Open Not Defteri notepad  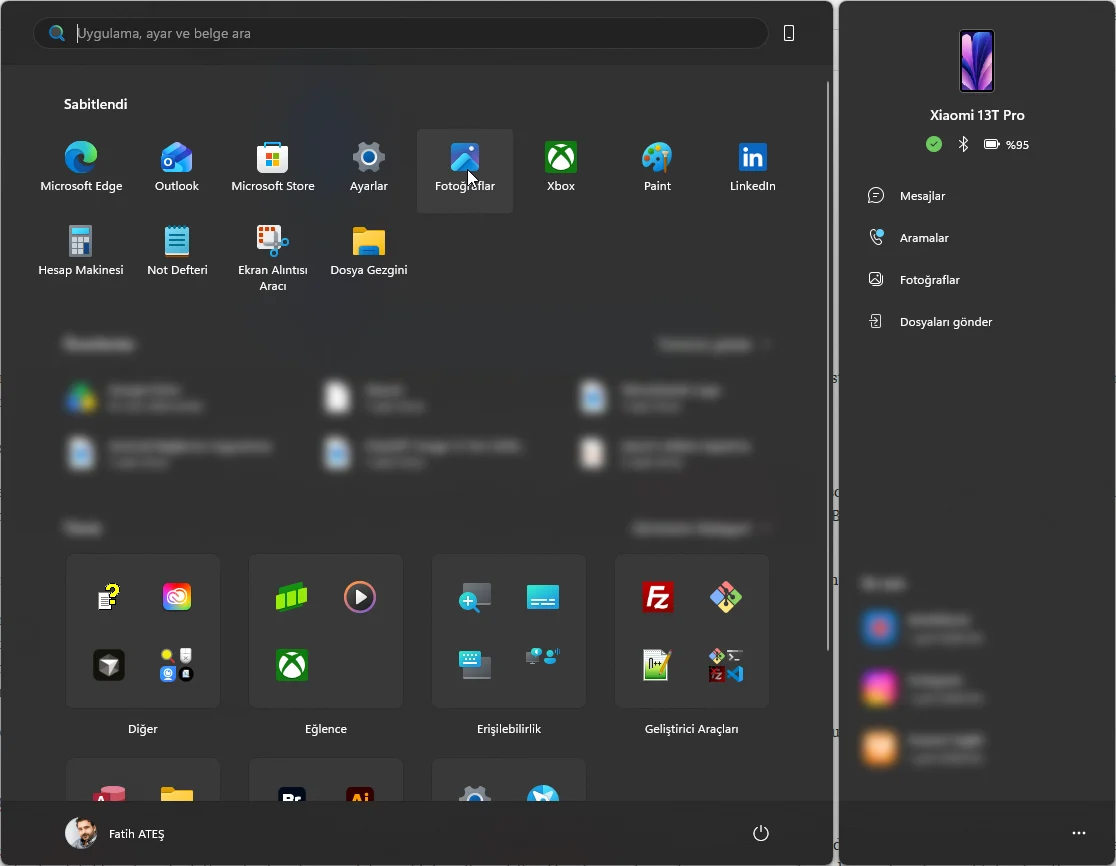177,253
